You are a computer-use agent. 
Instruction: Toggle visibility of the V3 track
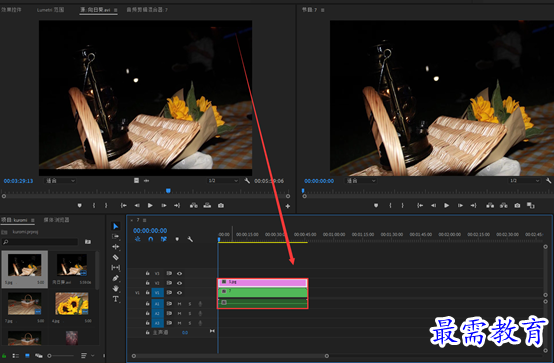(179, 273)
